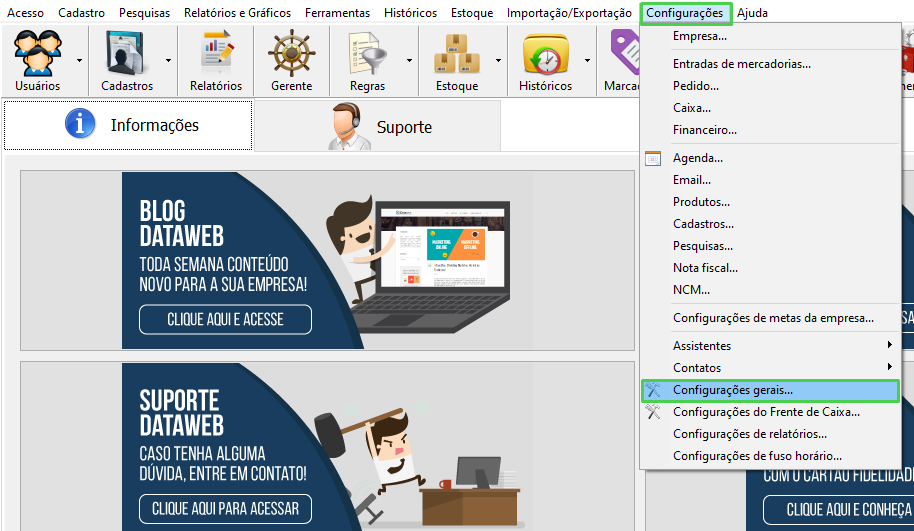
Task: Click the Clique Aqui e Acesse button
Action: click(226, 319)
